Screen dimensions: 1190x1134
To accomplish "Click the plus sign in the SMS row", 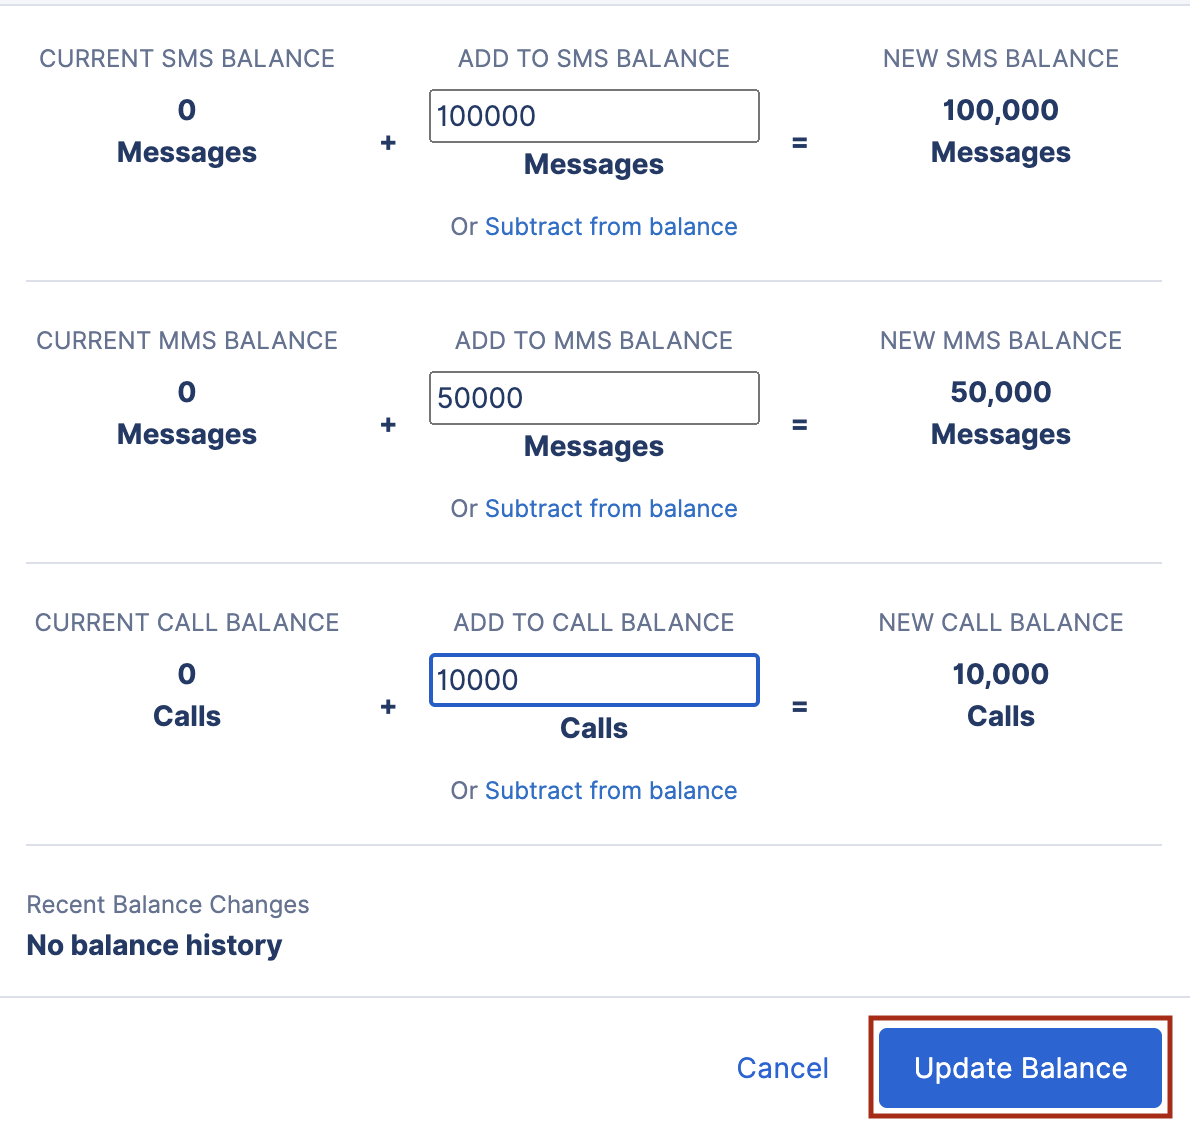I will tap(388, 143).
